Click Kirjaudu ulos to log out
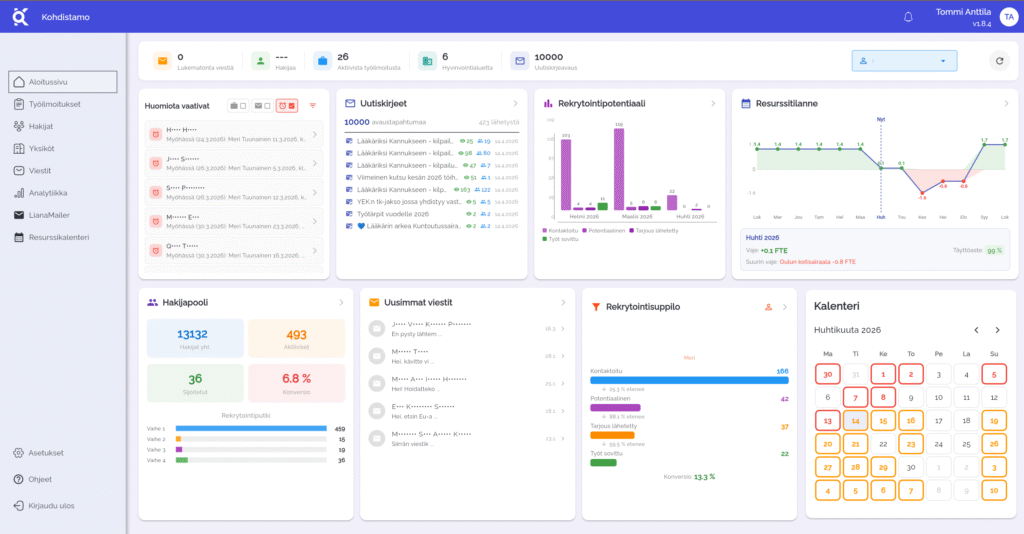This screenshot has height=534, width=1024. click(x=52, y=505)
